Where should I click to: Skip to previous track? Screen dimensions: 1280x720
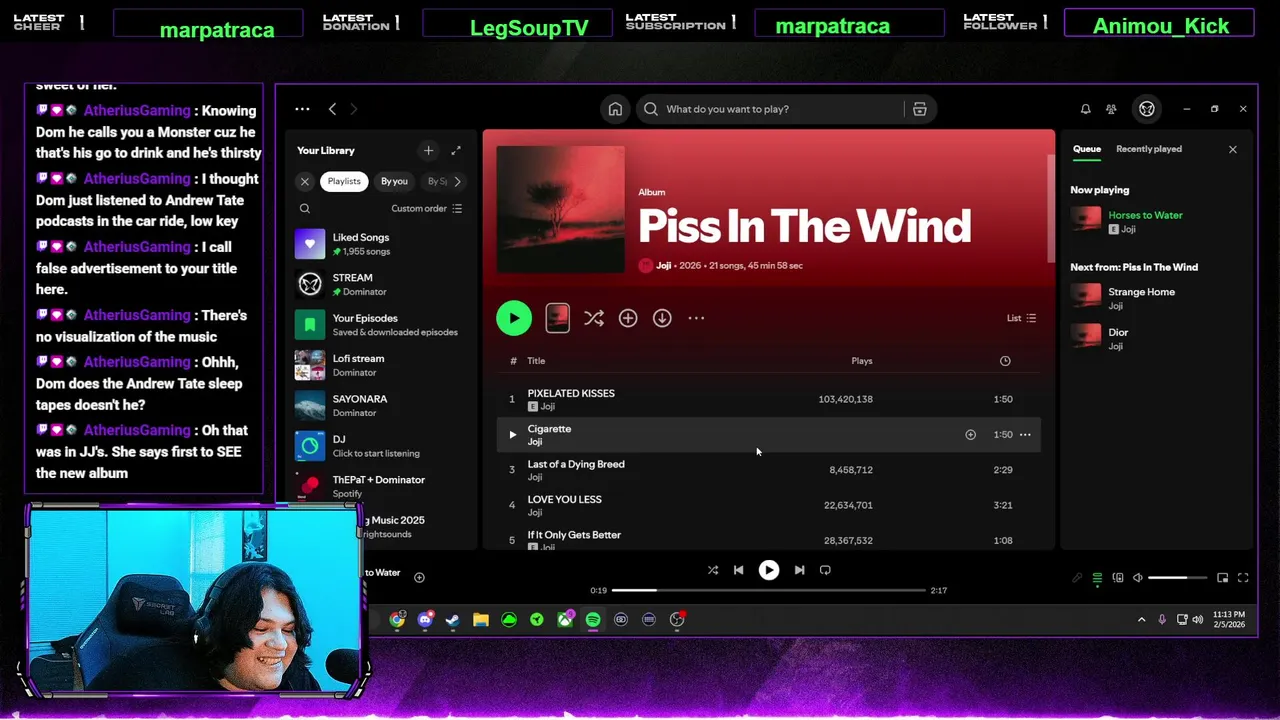coord(738,570)
